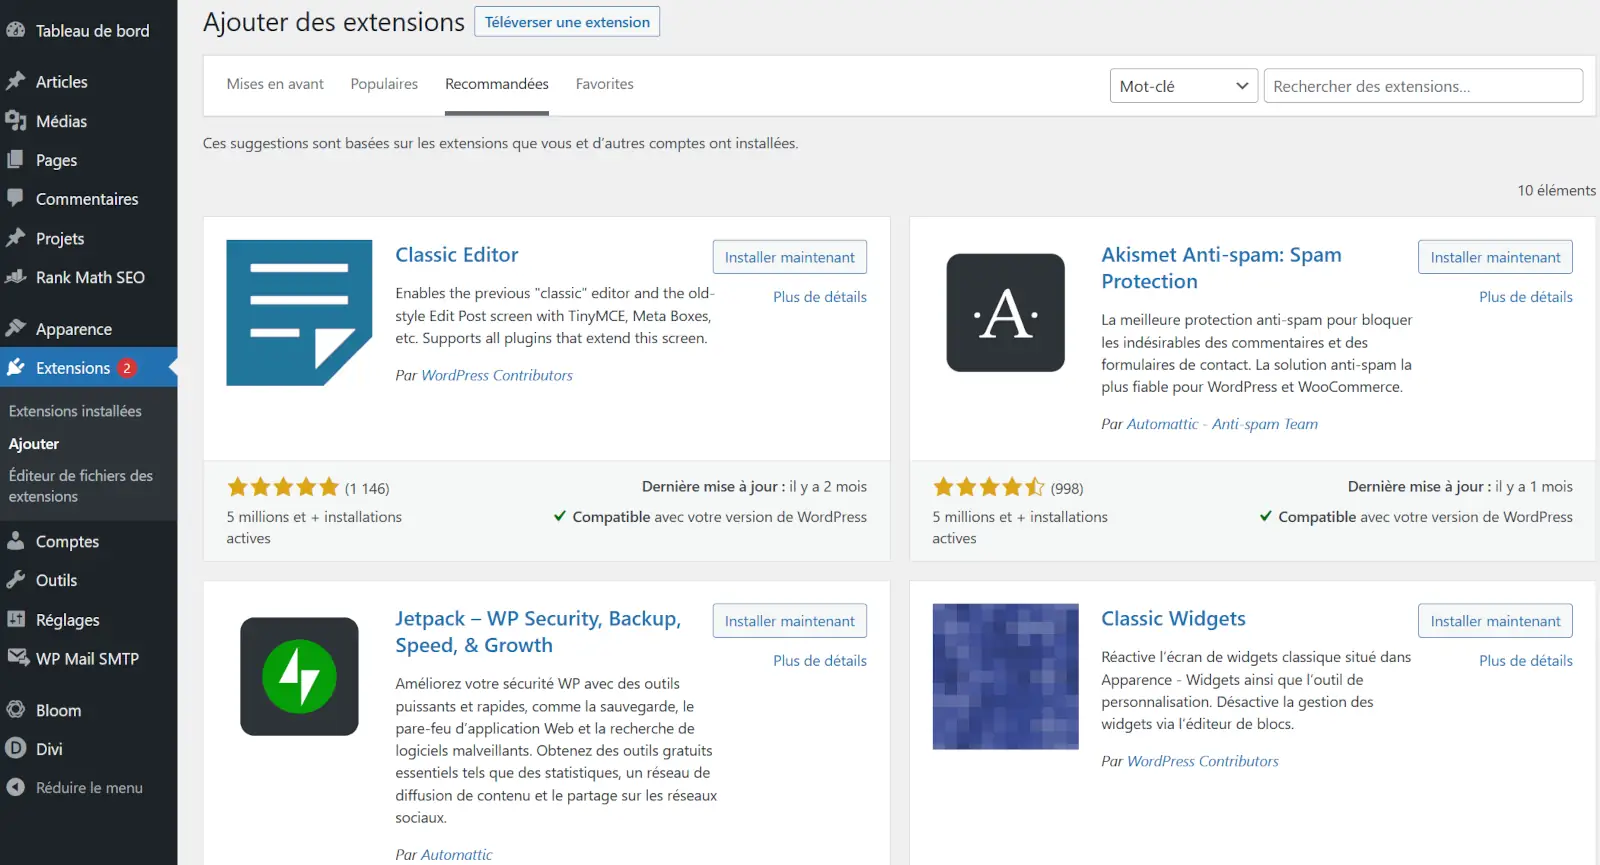This screenshot has height=865, width=1600.
Task: Focus the Rechercher des extensions search field
Action: pos(1423,86)
